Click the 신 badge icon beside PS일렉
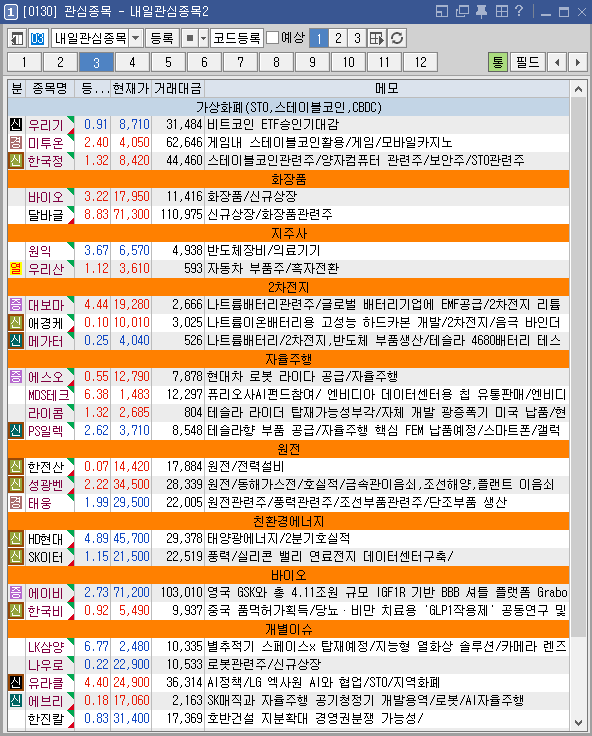This screenshot has width=592, height=736. coord(16,430)
